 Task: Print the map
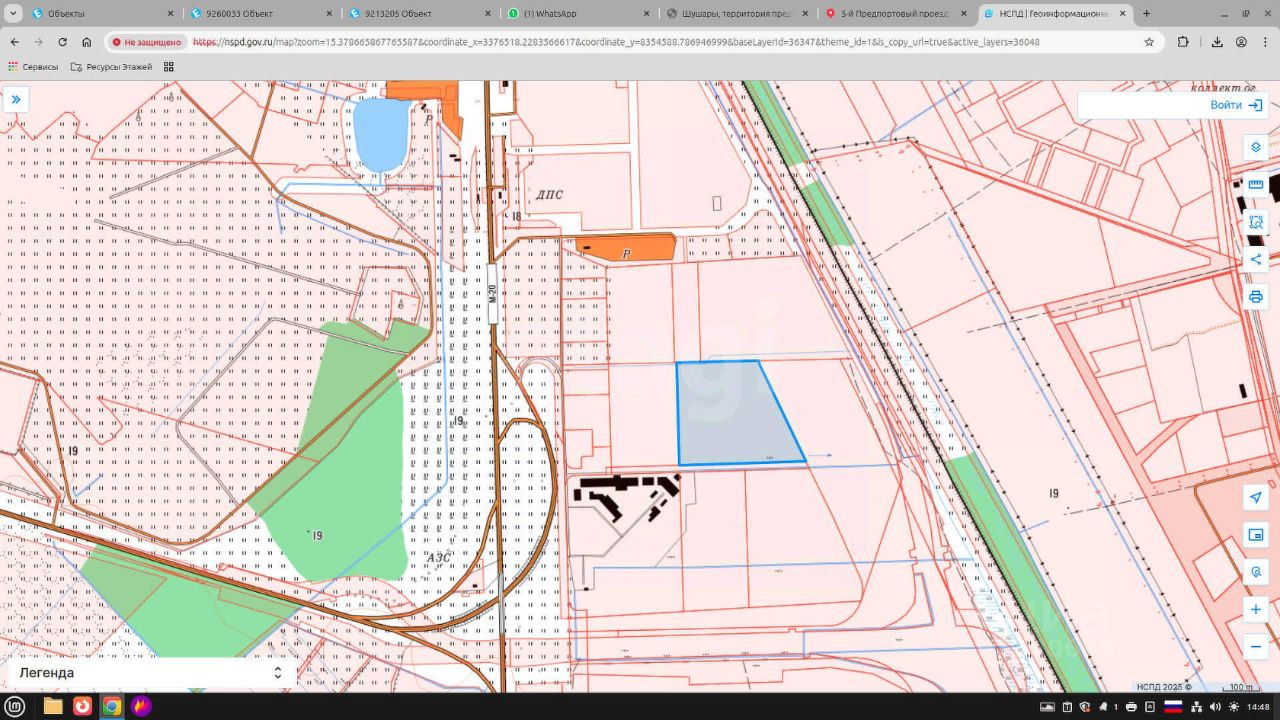coord(1256,297)
